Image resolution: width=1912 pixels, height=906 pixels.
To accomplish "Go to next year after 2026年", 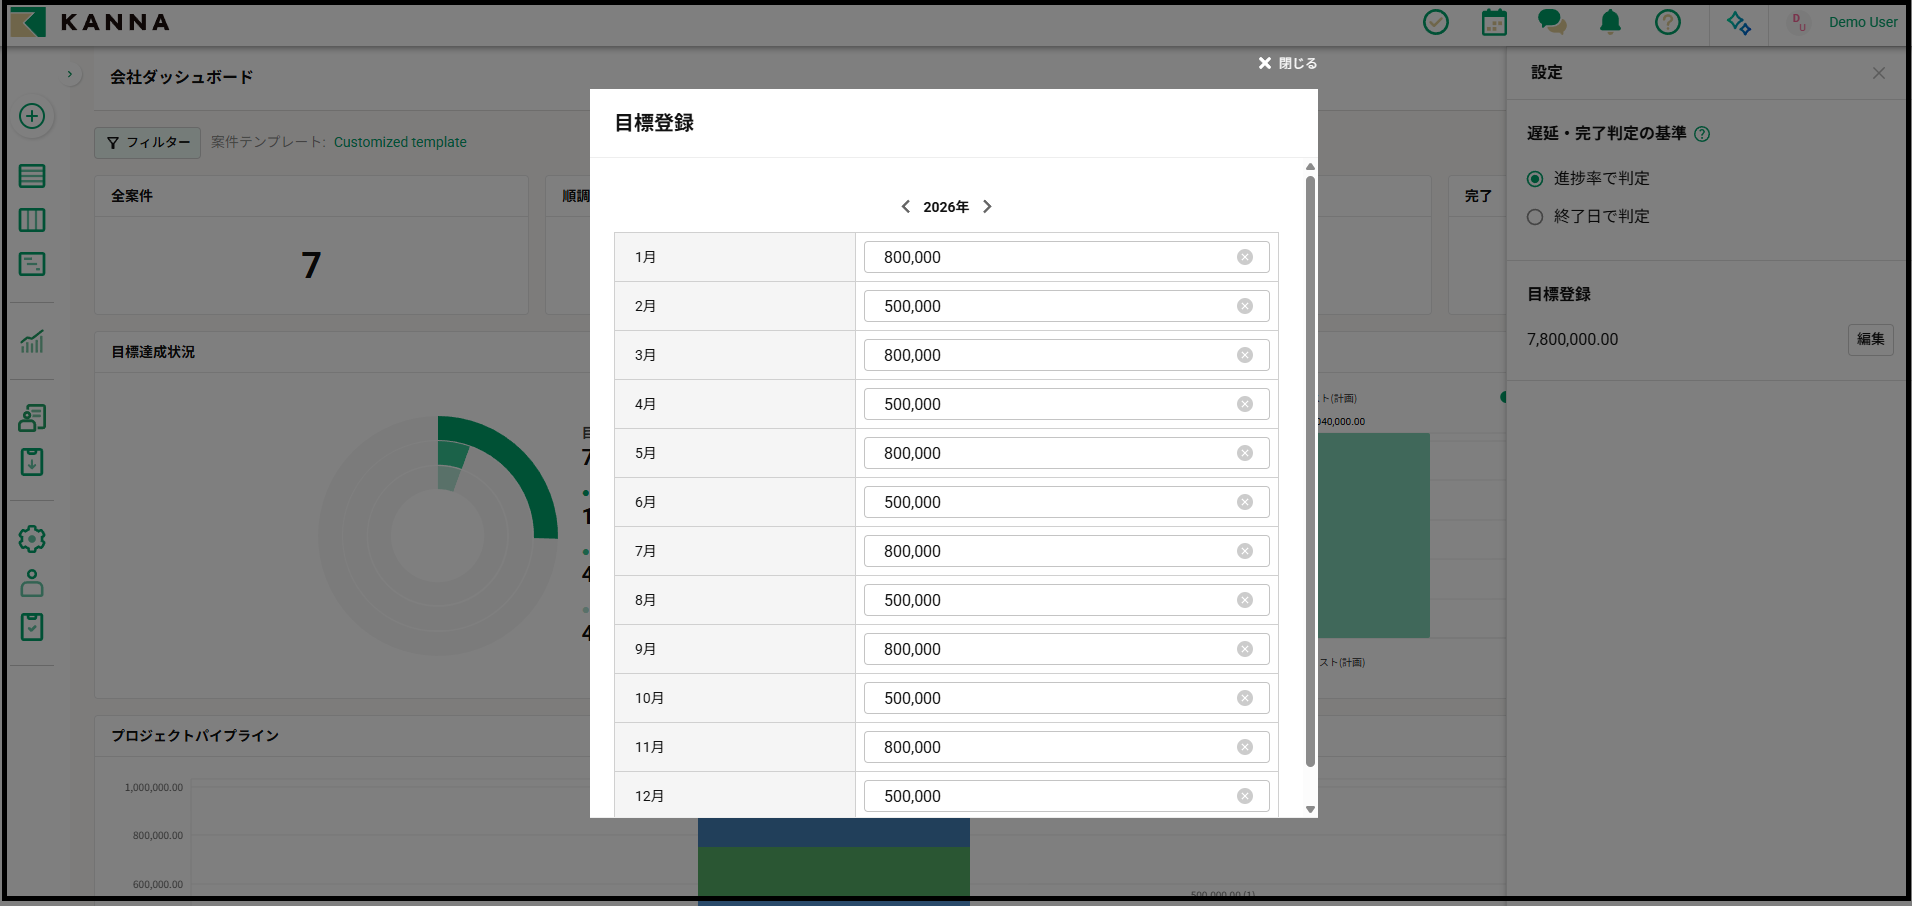I will coord(987,207).
